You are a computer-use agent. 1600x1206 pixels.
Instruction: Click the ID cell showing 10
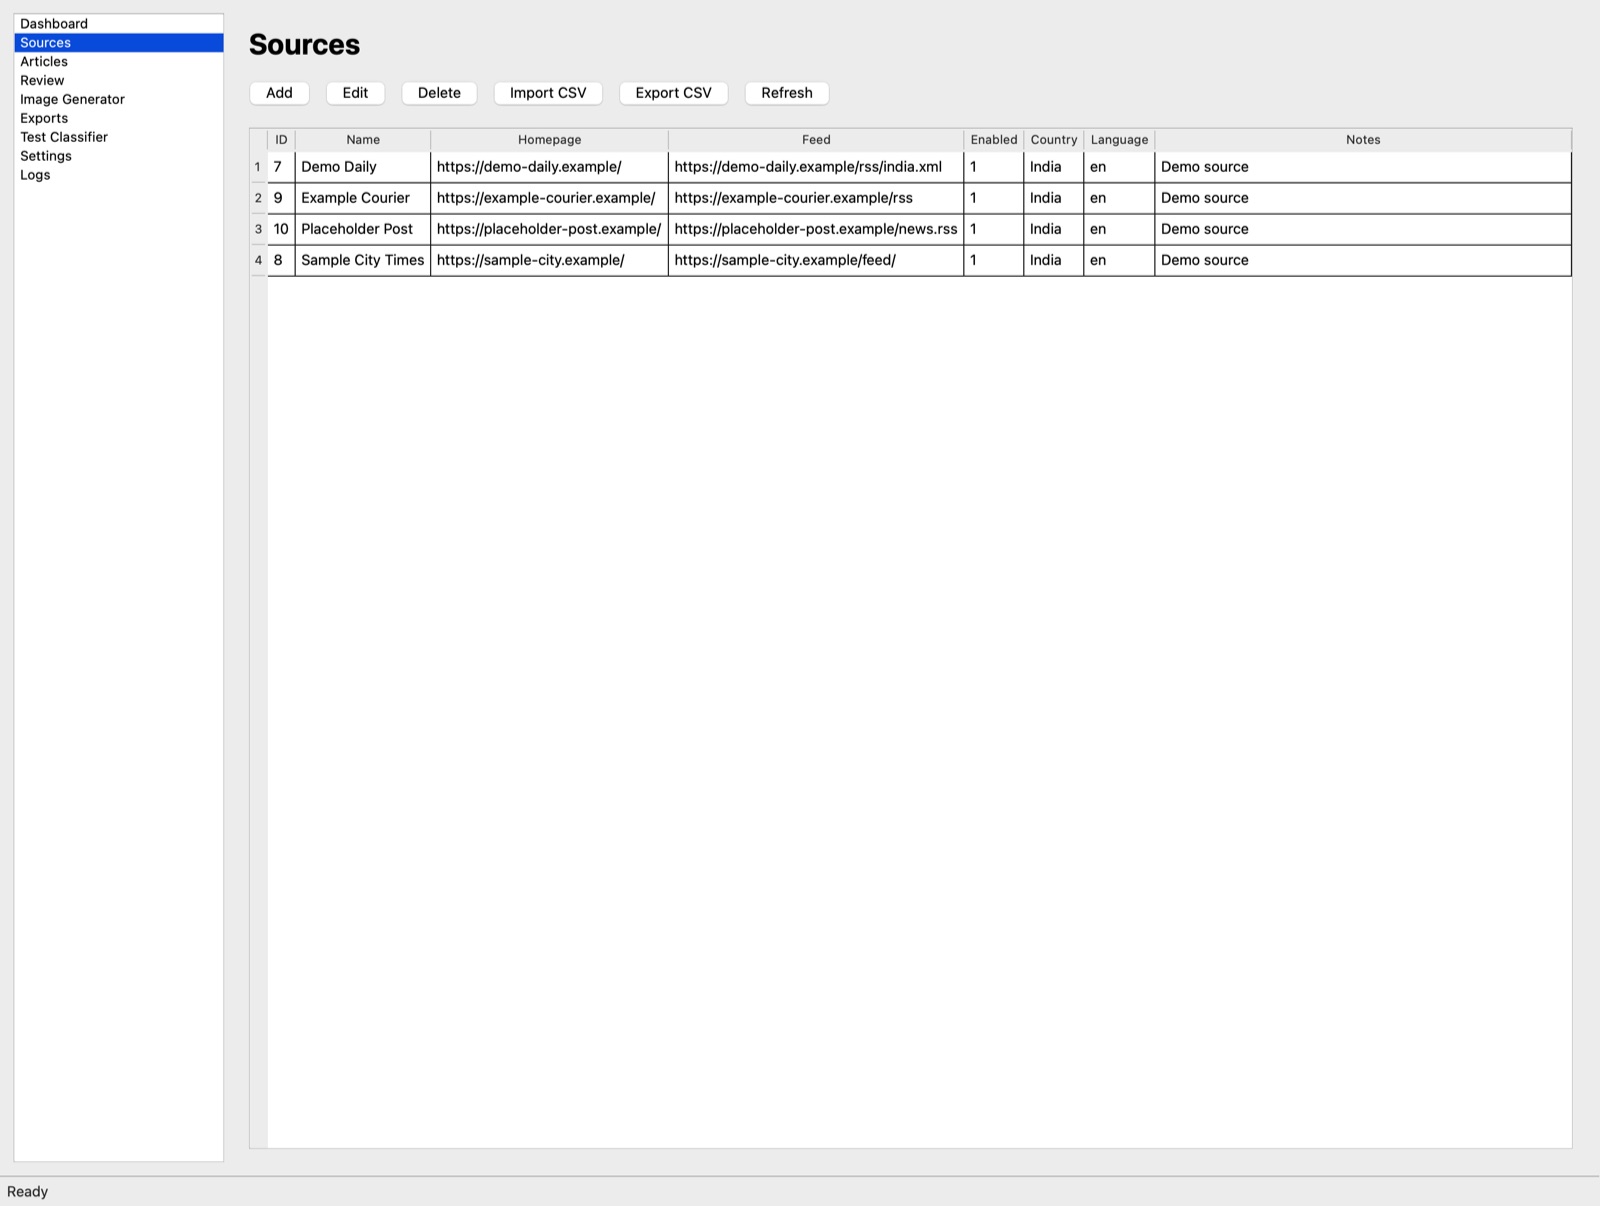tap(281, 229)
